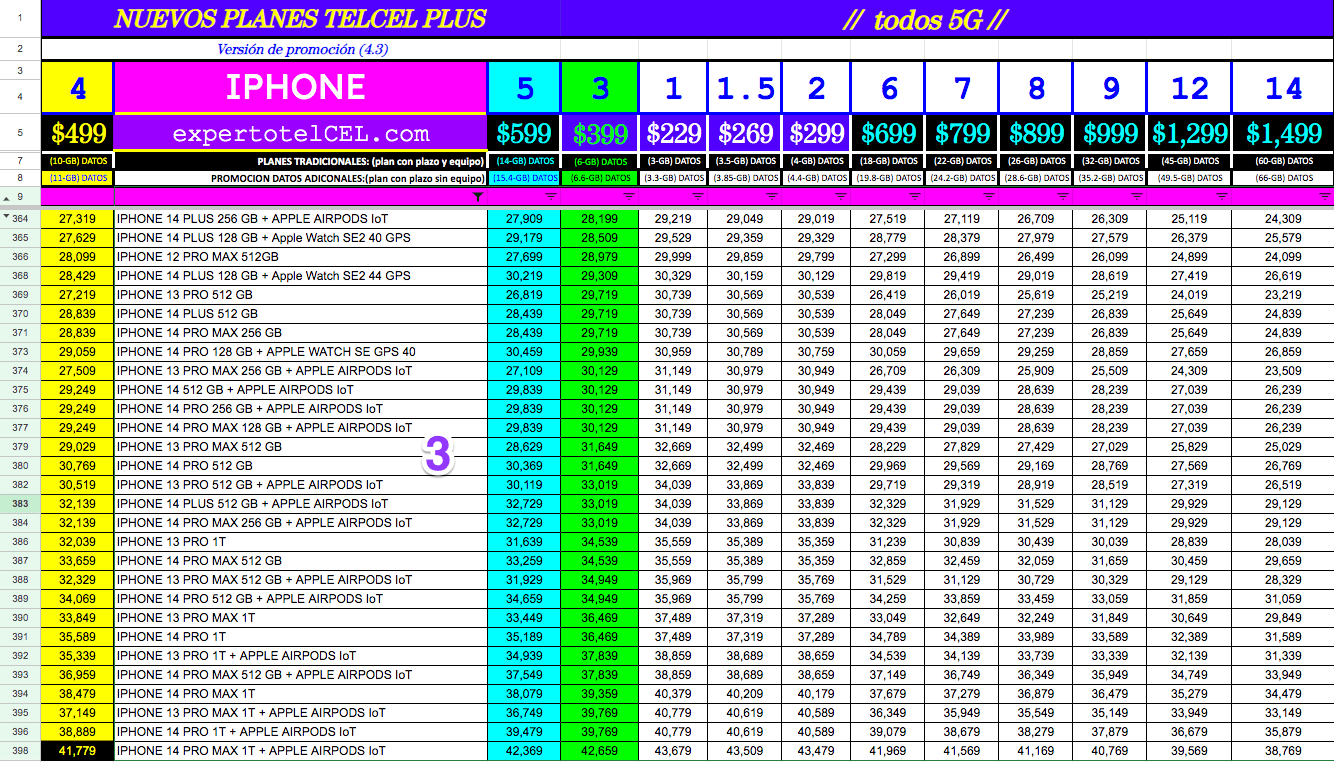
Task: Select IPHONE 13 PRO 512 GB cell
Action: pyautogui.click(x=301, y=295)
